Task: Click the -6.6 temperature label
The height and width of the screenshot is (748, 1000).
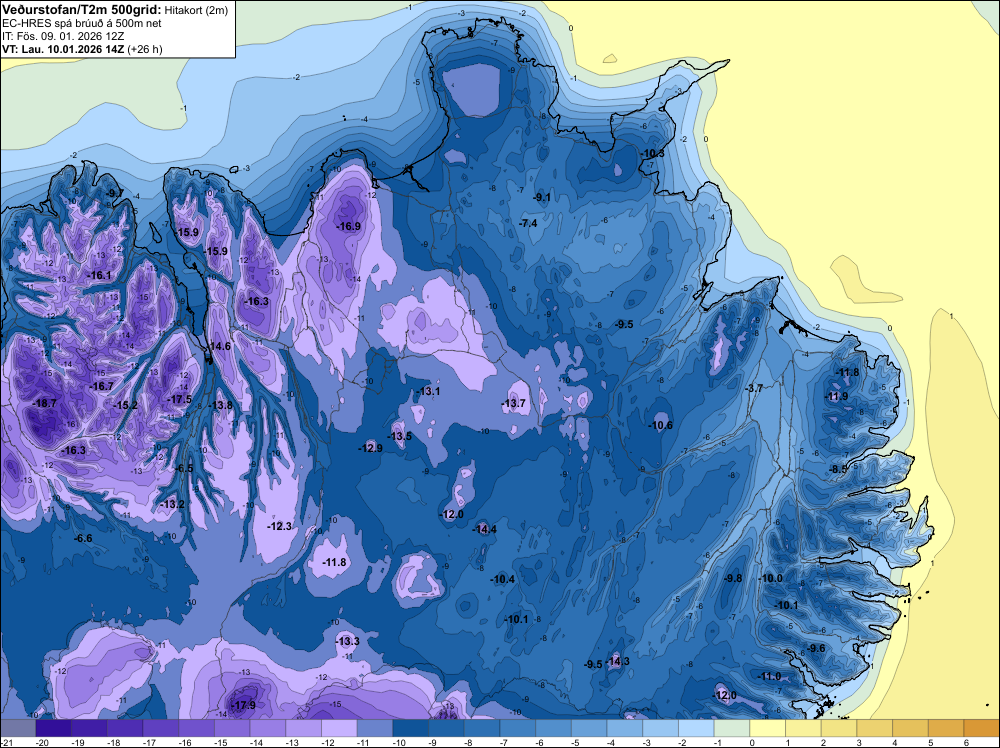Action: [x=83, y=538]
